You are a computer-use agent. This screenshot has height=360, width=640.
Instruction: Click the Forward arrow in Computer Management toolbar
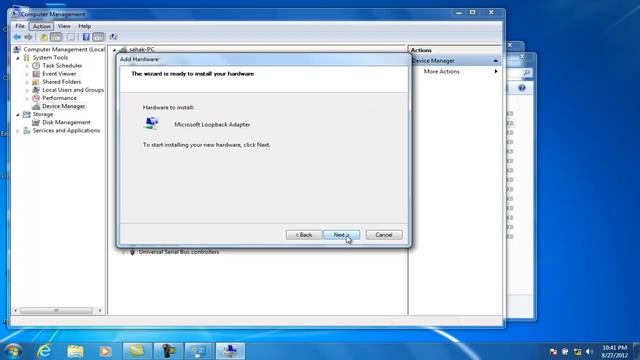coord(28,37)
